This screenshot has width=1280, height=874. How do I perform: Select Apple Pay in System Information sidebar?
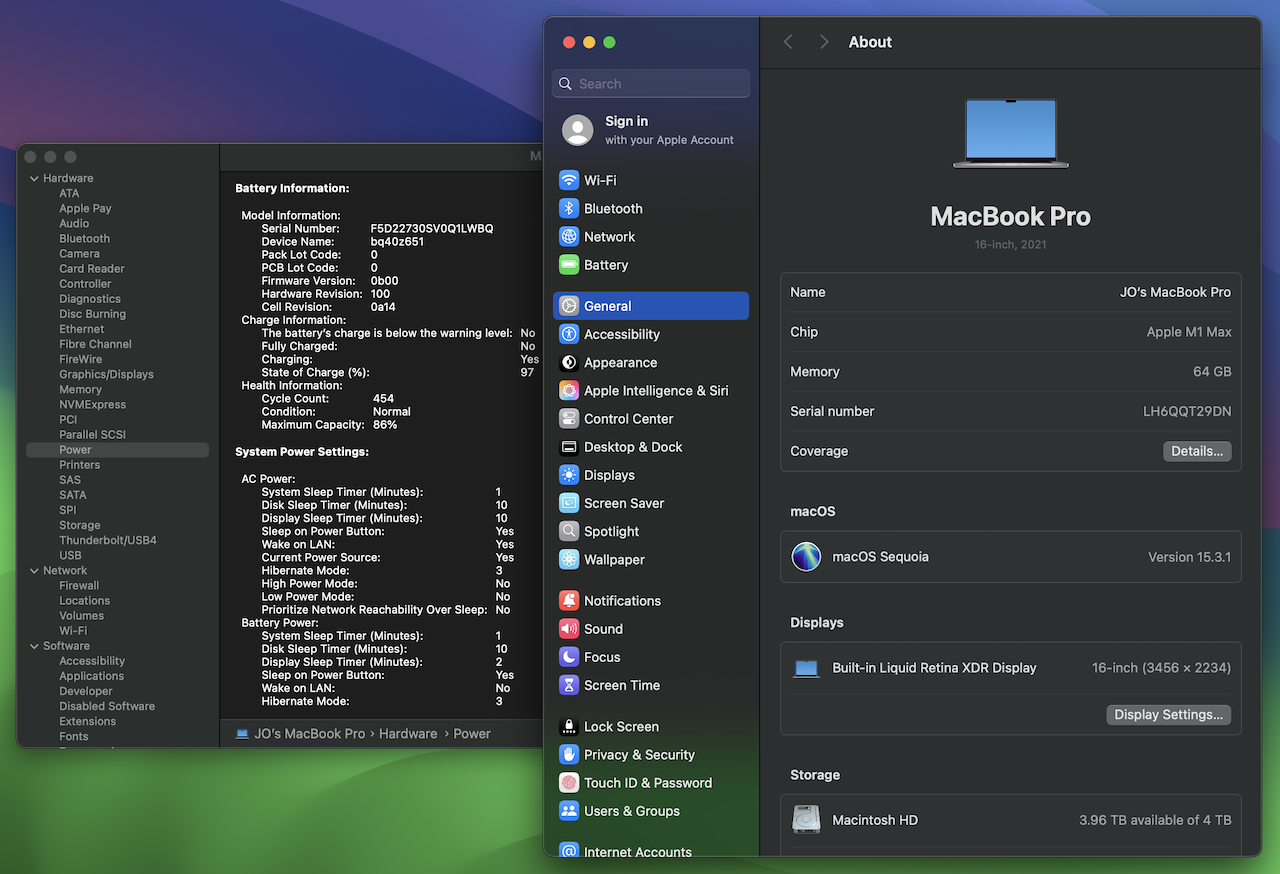85,208
